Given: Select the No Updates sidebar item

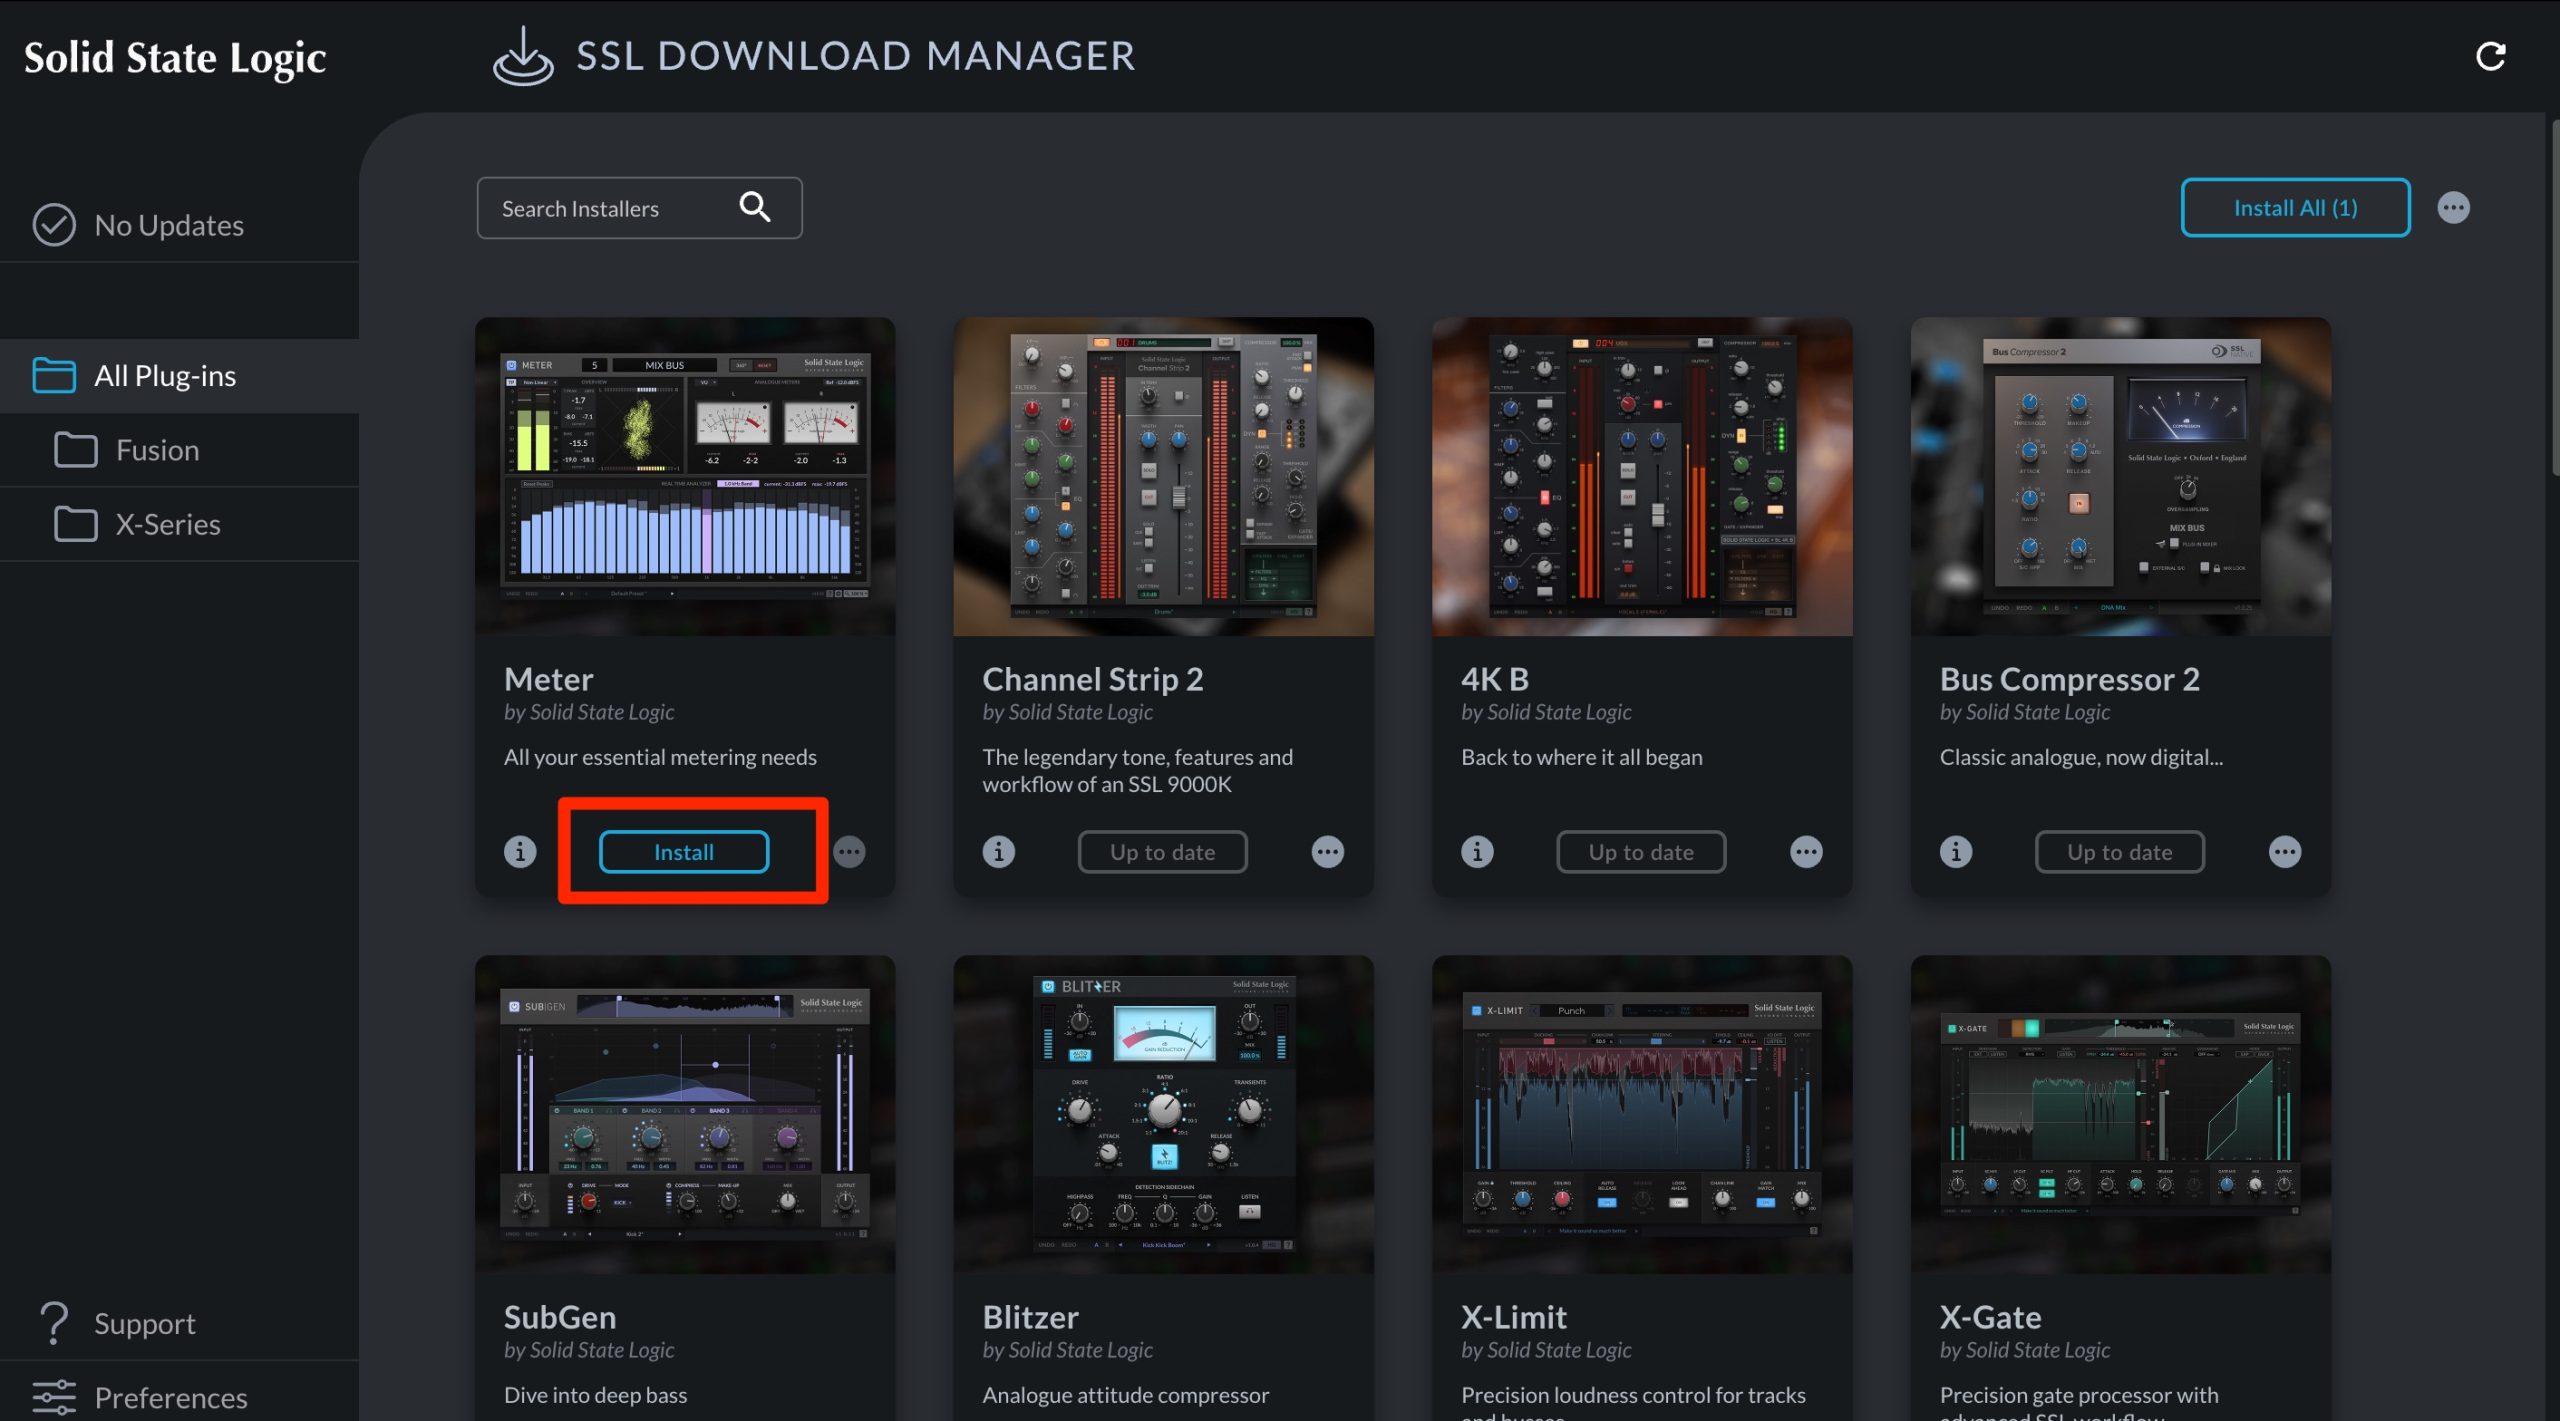Looking at the screenshot, I should click(x=180, y=225).
